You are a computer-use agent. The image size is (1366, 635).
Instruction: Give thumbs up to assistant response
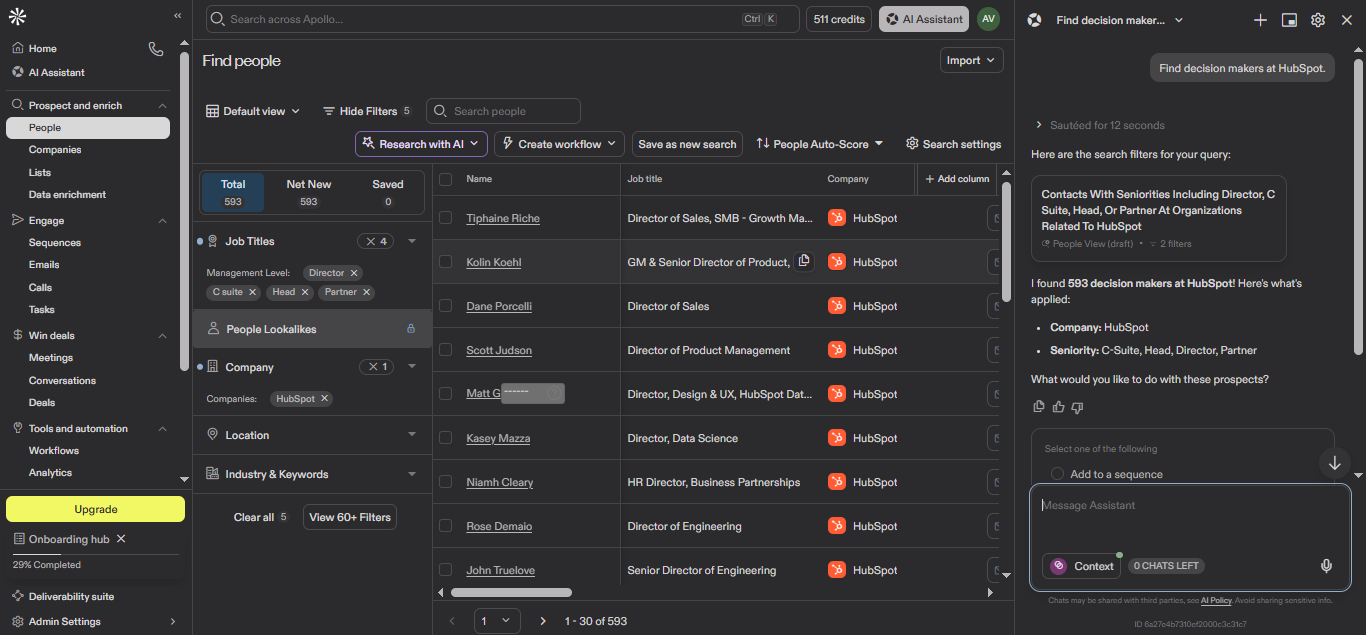click(1058, 407)
